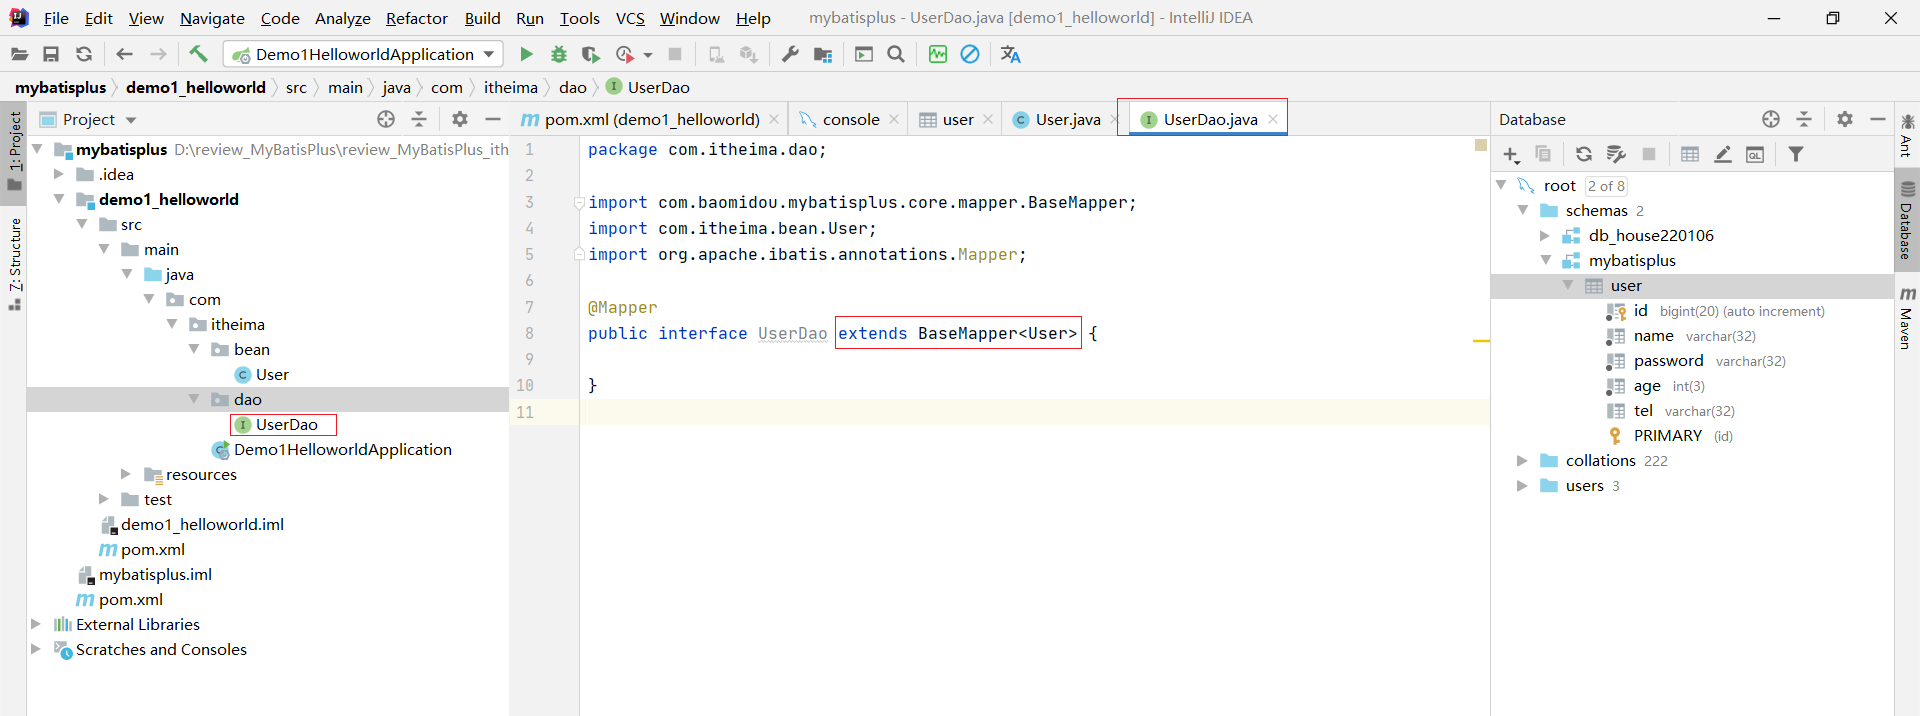
Task: Open the VCS menu
Action: coord(630,18)
